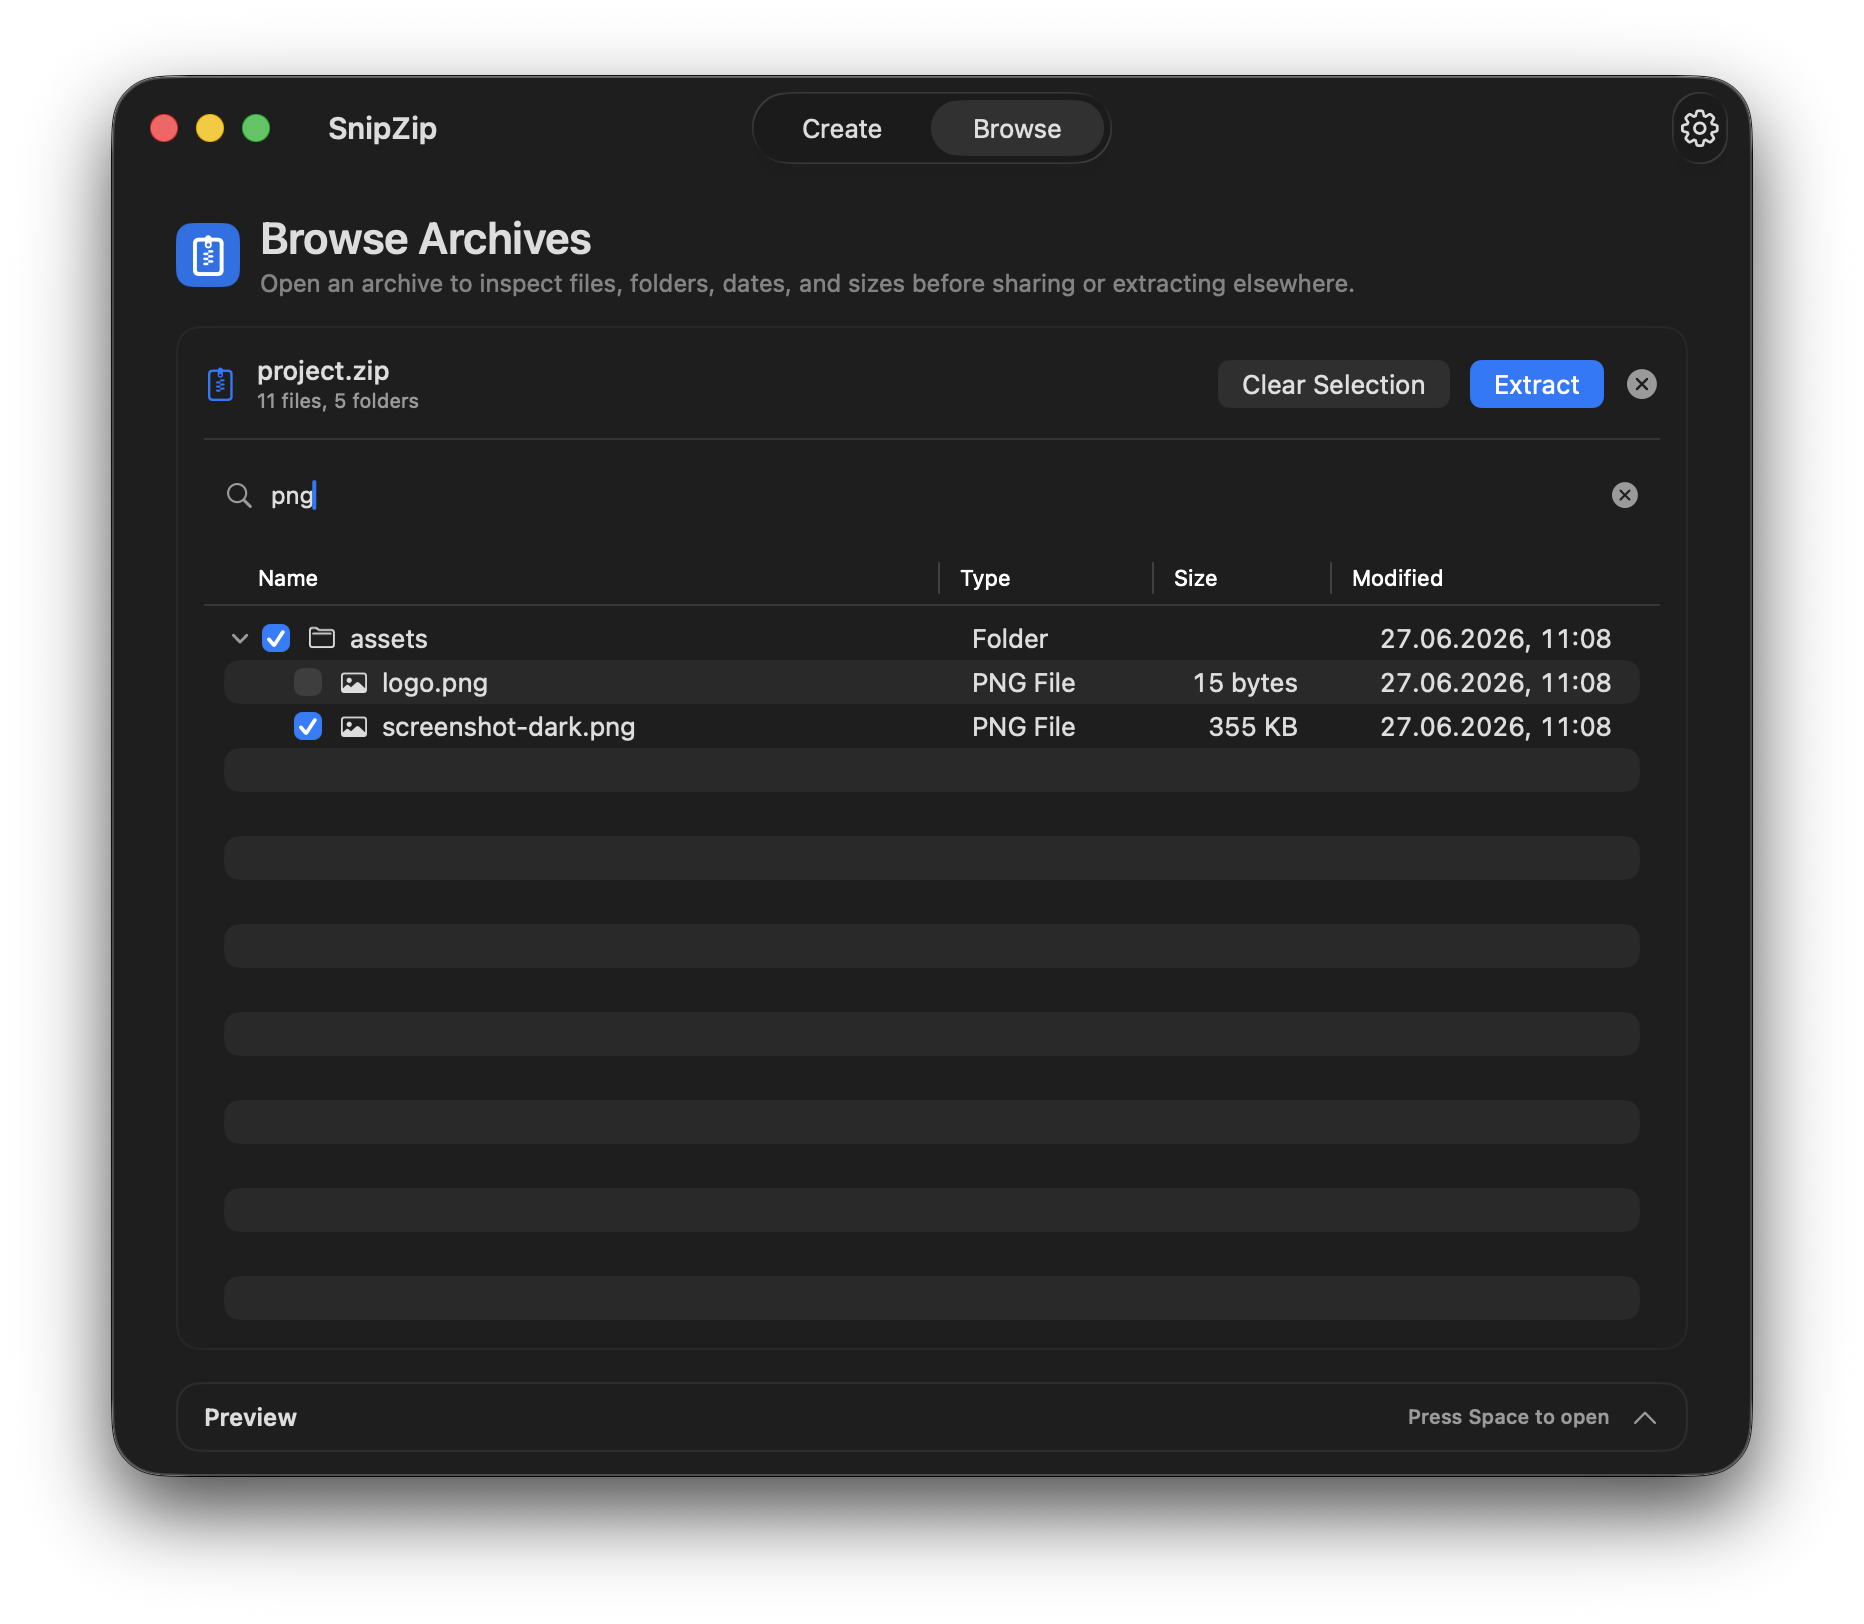Click the Browse Archives heading

(426, 239)
